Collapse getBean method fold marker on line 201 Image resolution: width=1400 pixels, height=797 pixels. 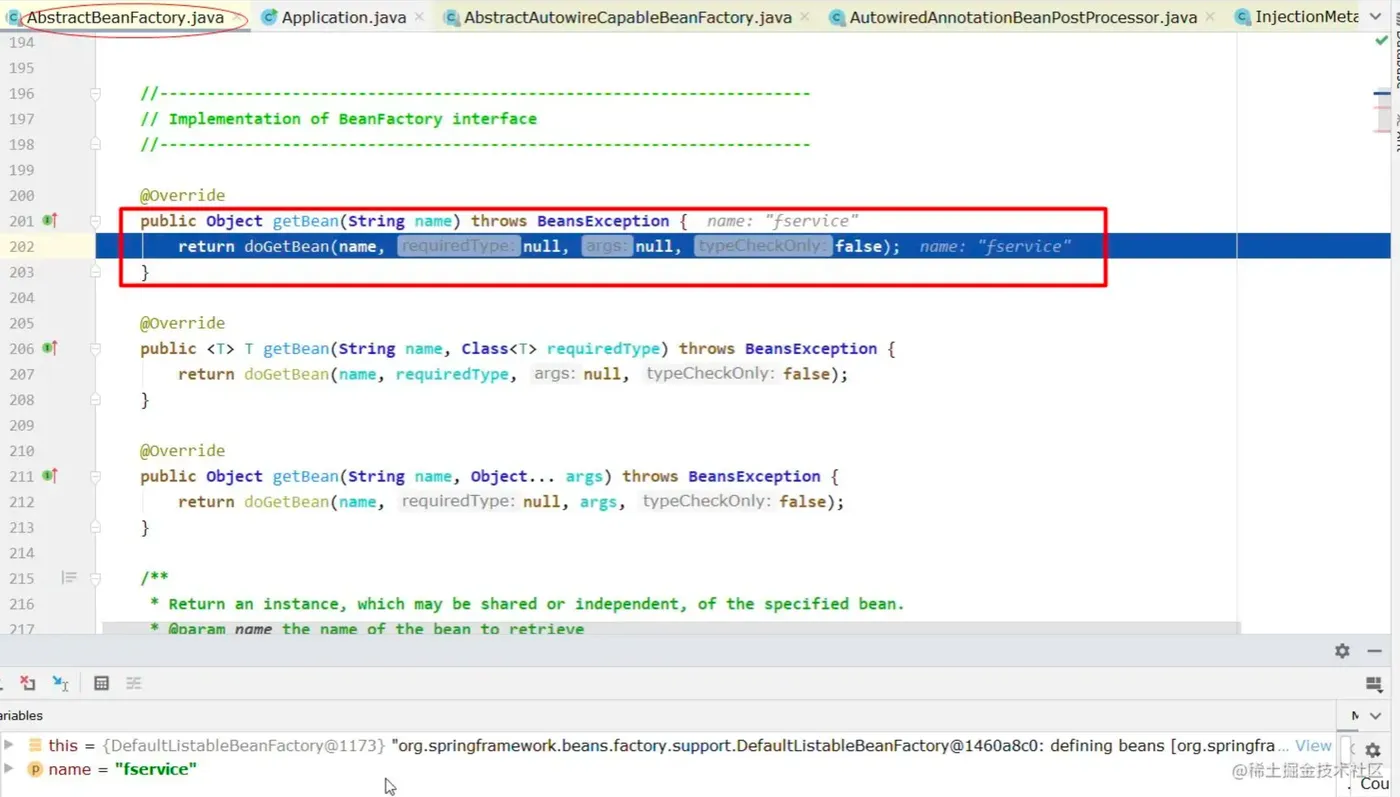pyautogui.click(x=95, y=221)
